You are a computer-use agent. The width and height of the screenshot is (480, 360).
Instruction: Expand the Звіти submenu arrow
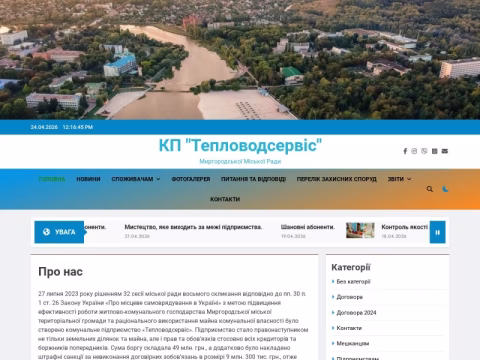409,179
